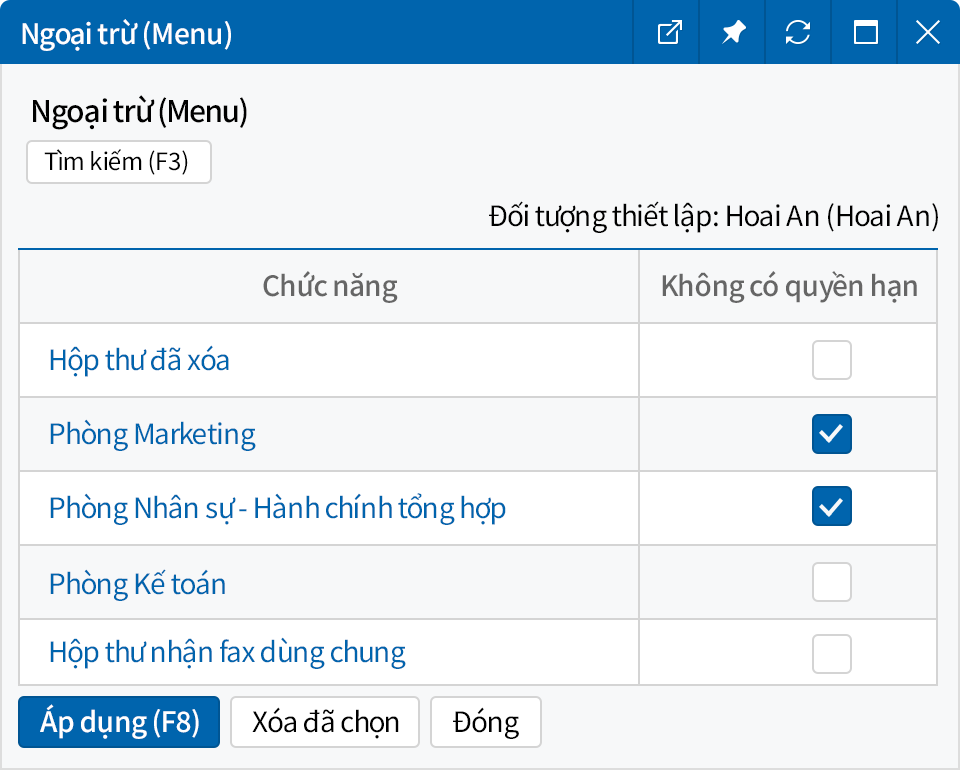Pin the Ngoại trừ (Menu) dialog
960x770 pixels.
click(x=733, y=32)
